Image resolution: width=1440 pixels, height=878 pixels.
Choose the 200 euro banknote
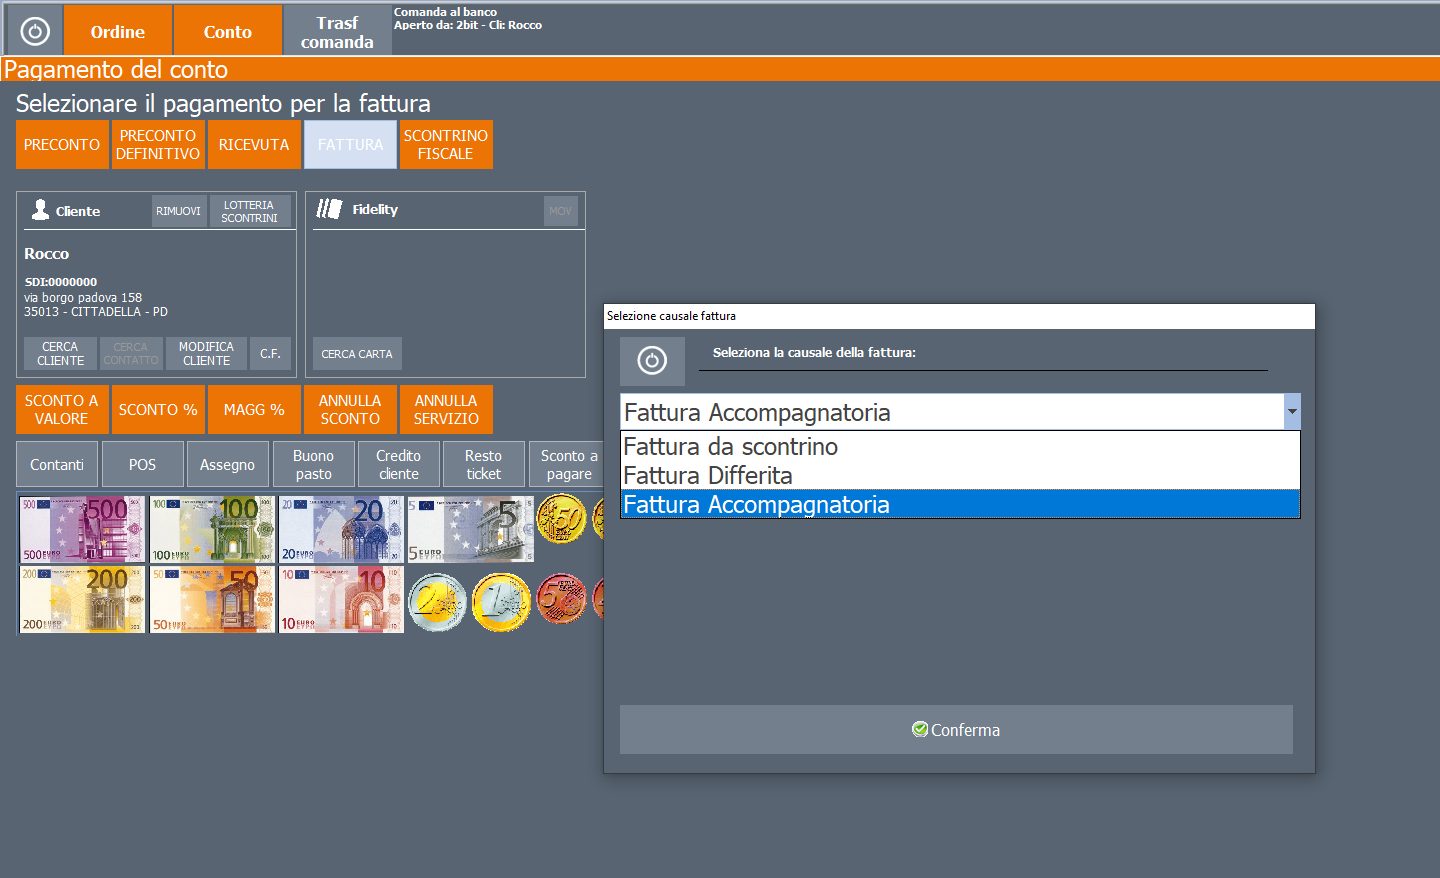(82, 599)
